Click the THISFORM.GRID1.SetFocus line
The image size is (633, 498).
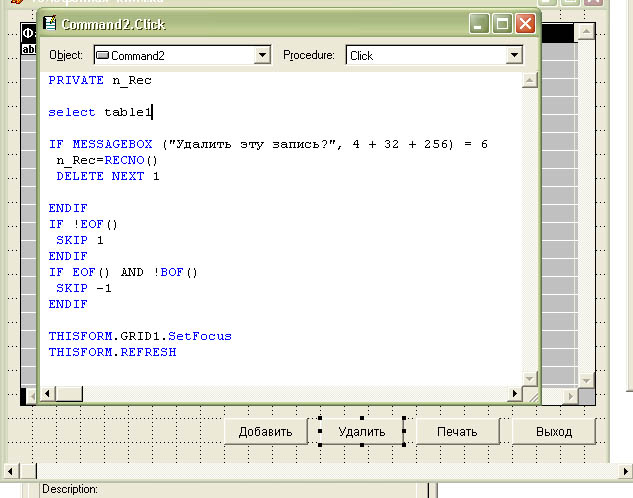tap(140, 336)
